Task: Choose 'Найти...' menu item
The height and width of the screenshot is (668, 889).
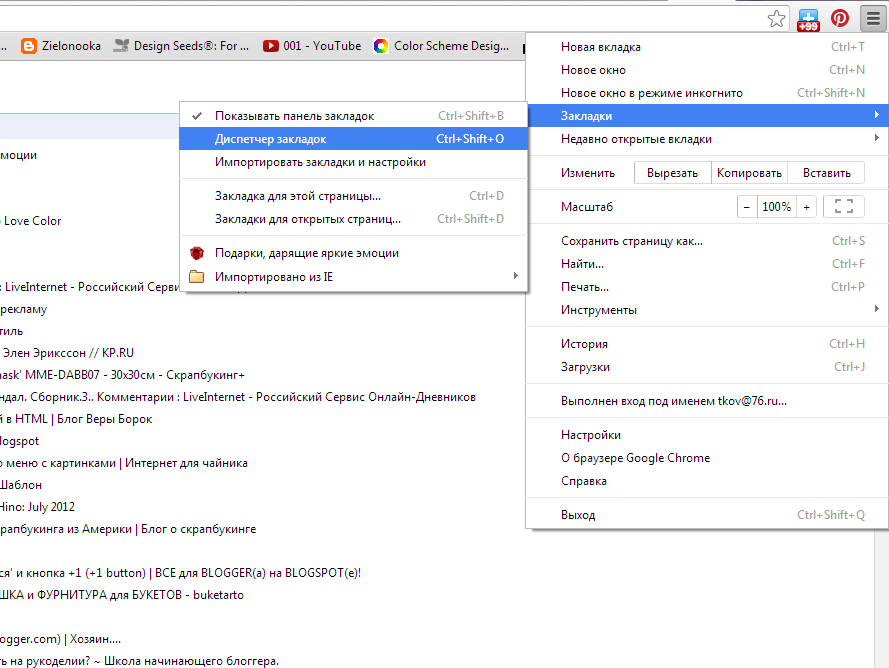Action: click(706, 264)
